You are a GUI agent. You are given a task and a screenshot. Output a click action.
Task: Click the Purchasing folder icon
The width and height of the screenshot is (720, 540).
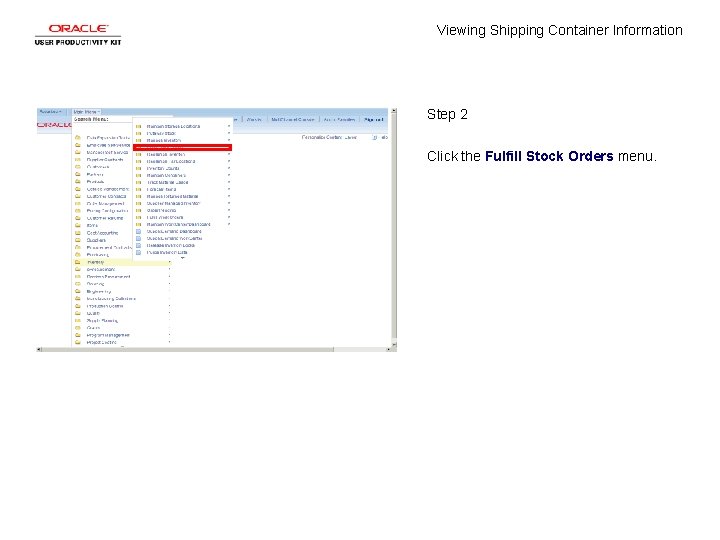[x=78, y=254]
